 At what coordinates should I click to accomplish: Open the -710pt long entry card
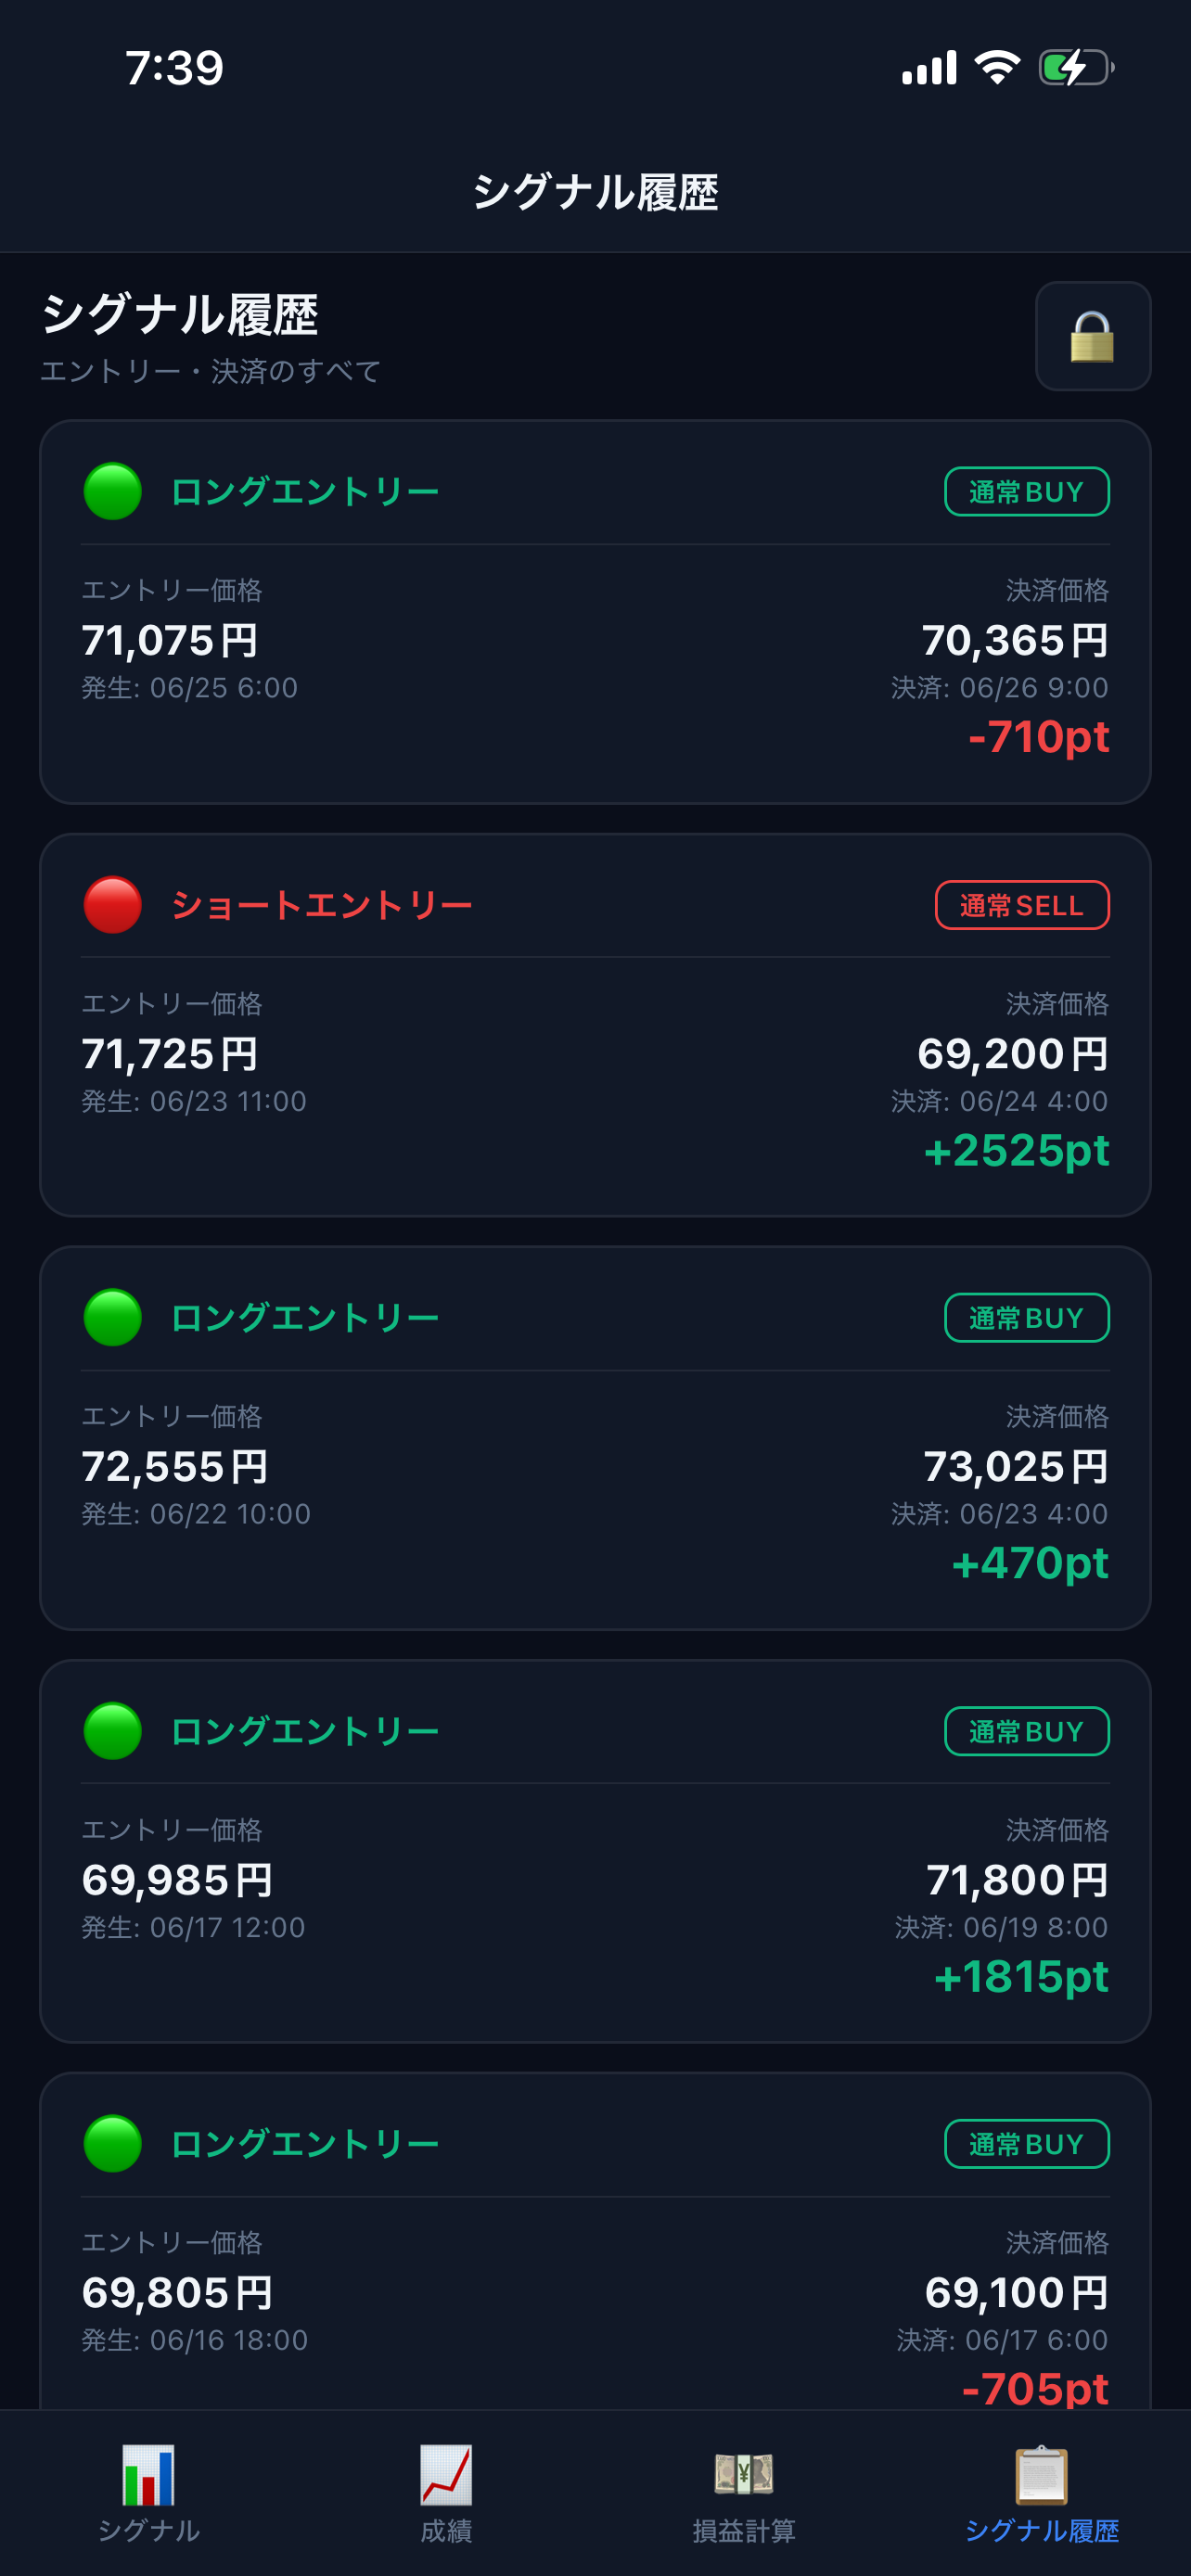tap(595, 612)
